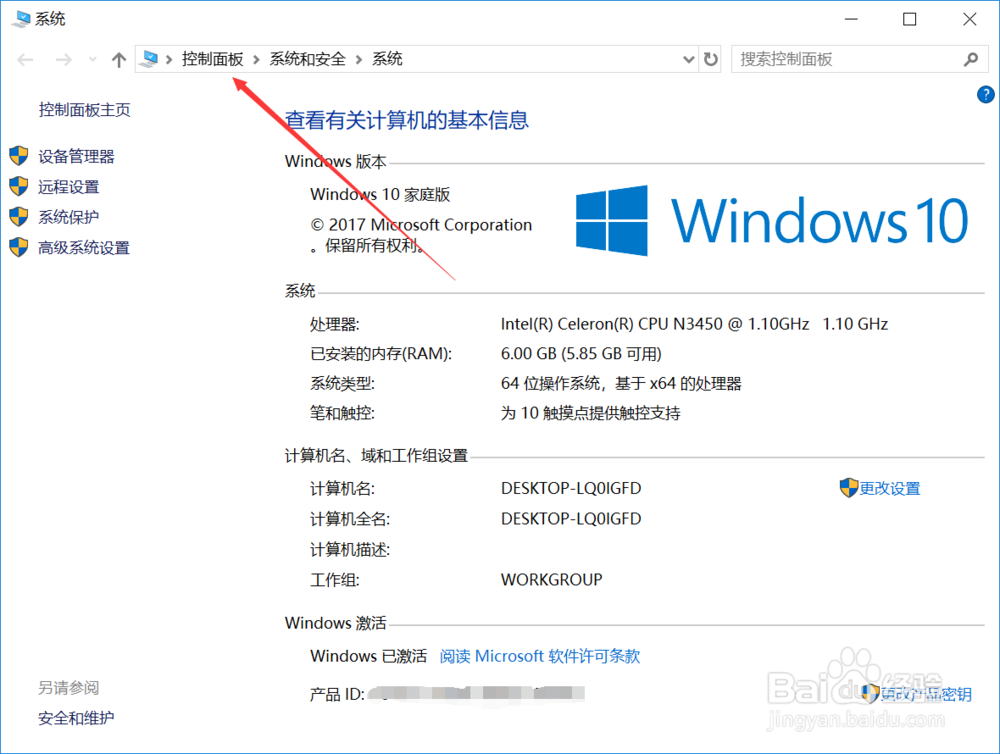Click the system icon in title bar

click(21, 19)
